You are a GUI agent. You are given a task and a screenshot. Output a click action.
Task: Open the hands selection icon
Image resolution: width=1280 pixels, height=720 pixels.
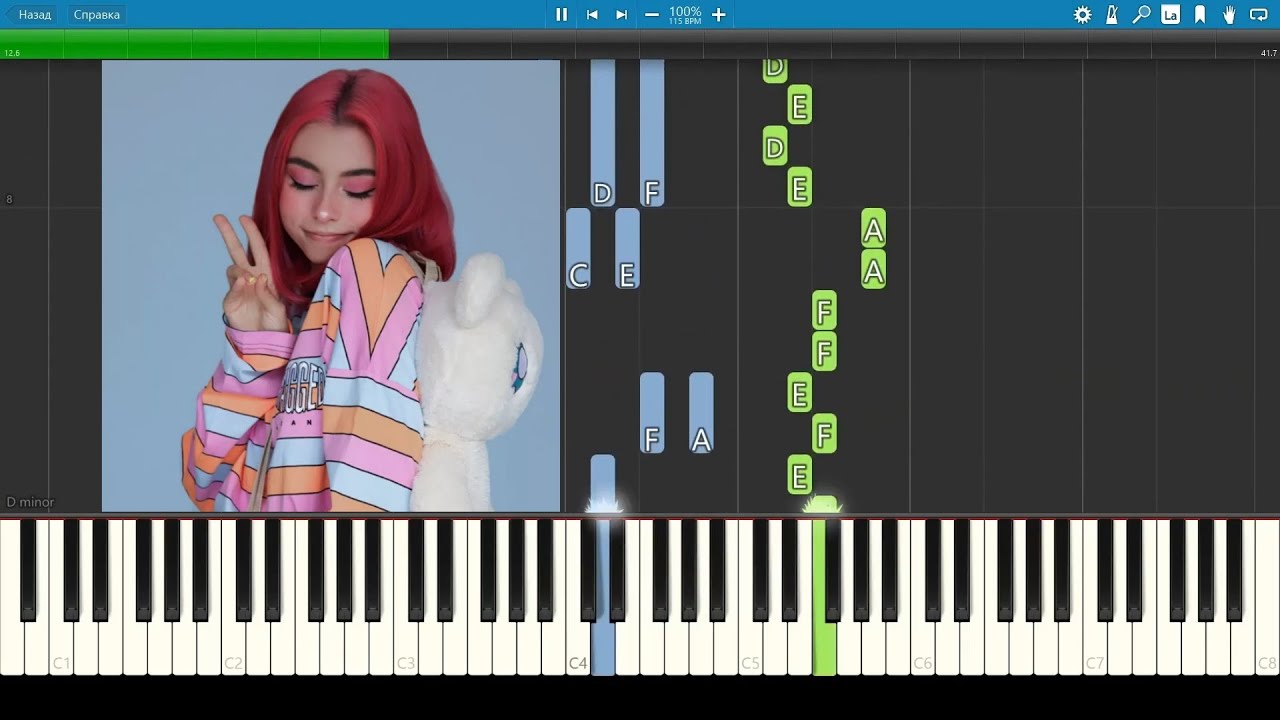tap(1229, 15)
